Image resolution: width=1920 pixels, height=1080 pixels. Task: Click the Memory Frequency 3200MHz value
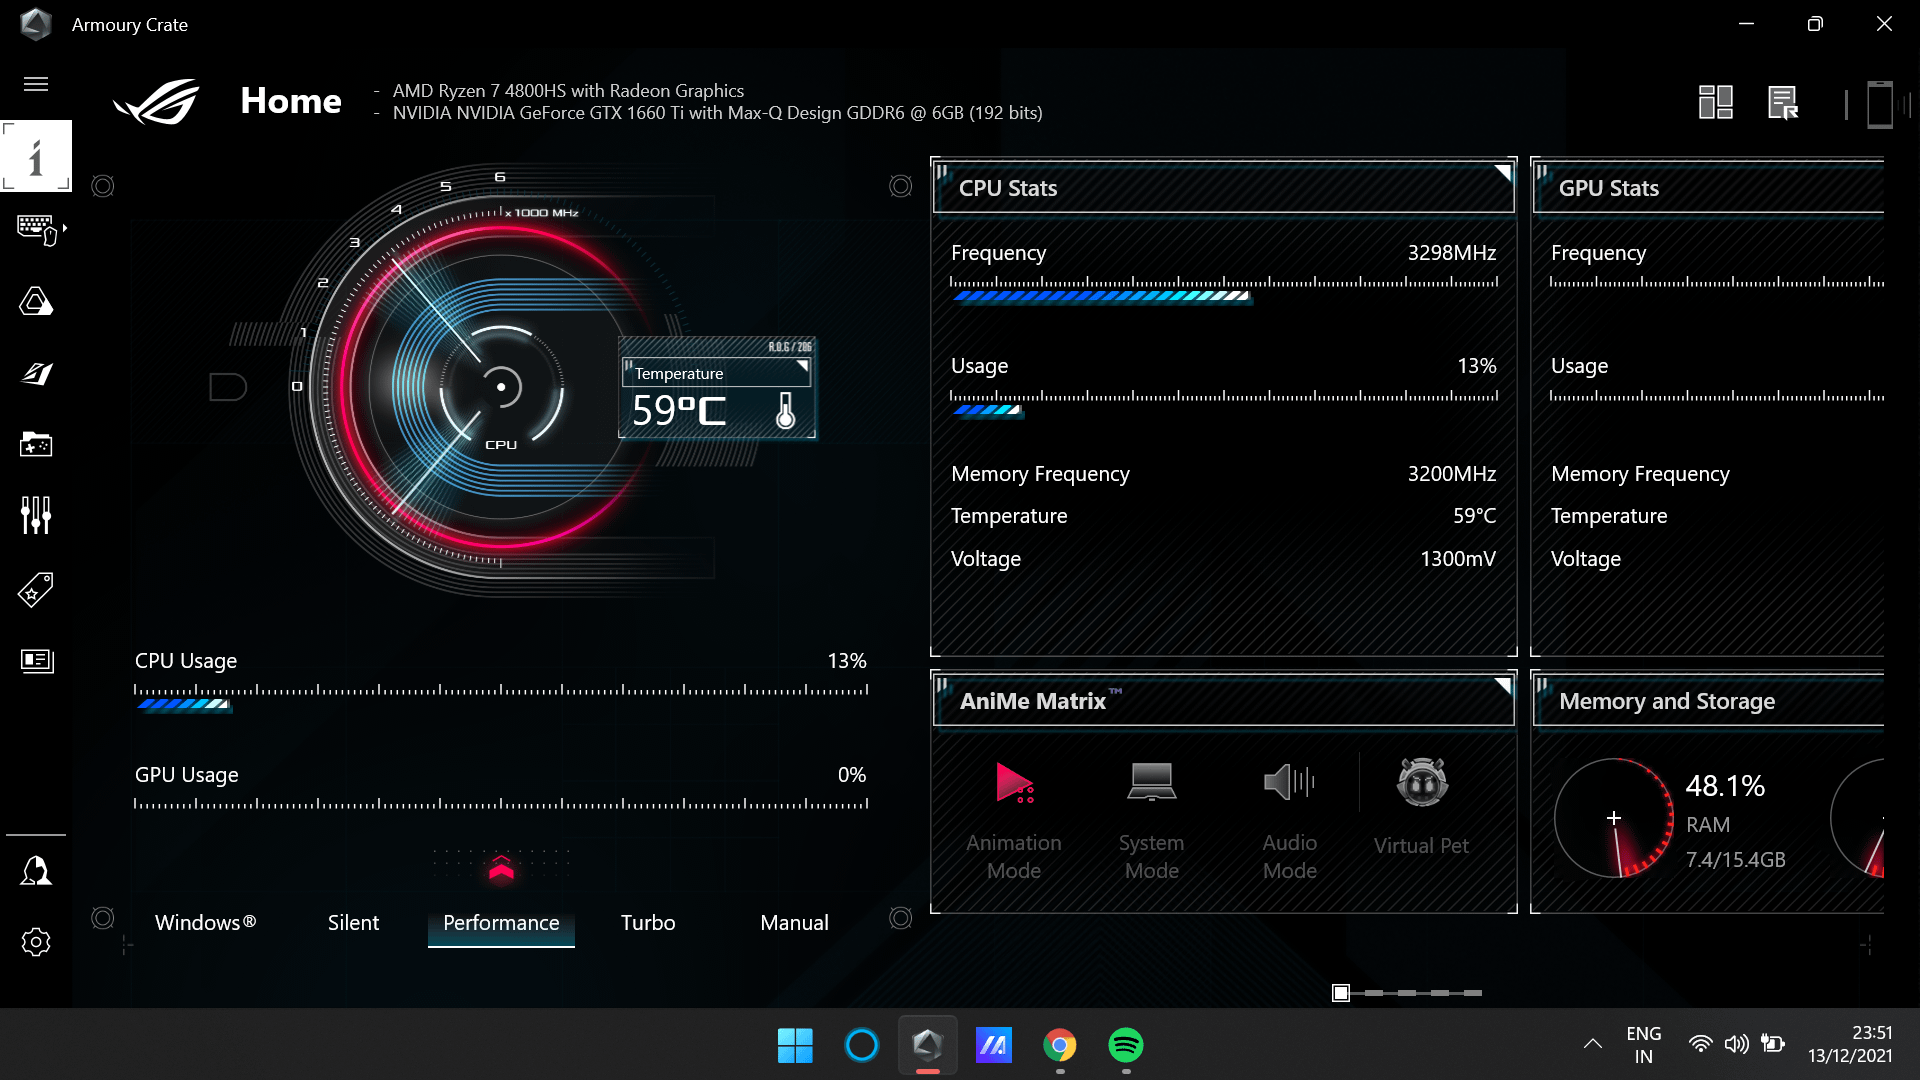(x=1452, y=473)
